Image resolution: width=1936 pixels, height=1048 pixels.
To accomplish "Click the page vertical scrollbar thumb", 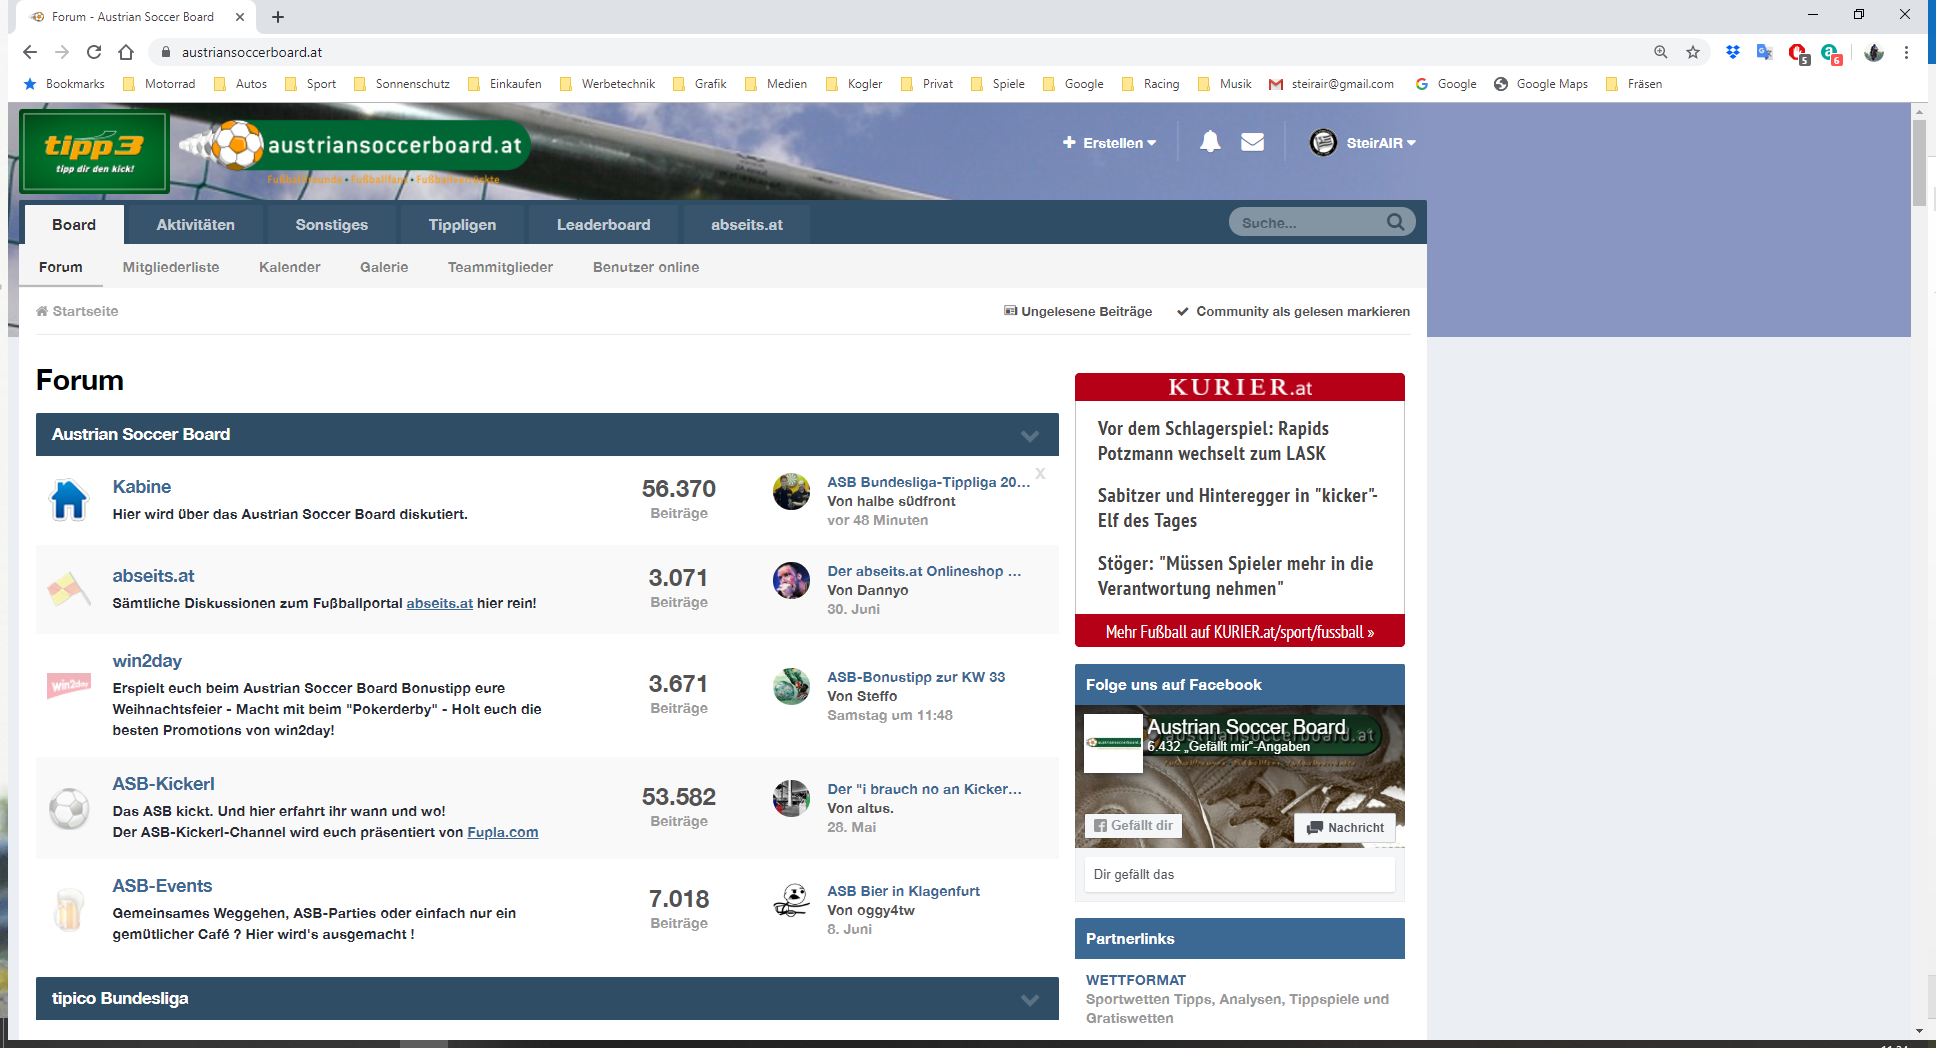I will [1919, 163].
